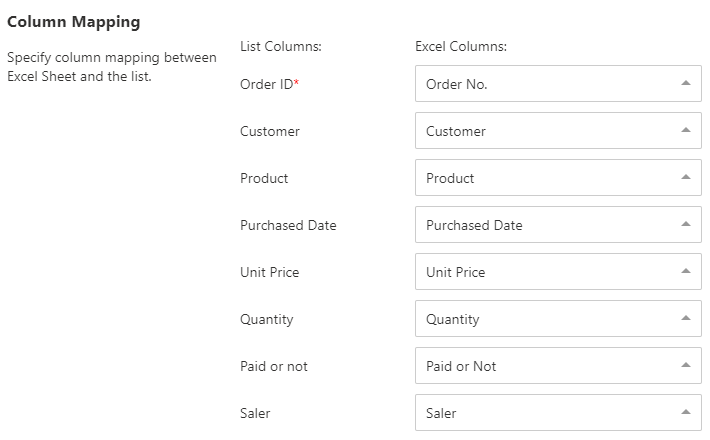The width and height of the screenshot is (710, 440).
Task: Click Quantity combo box arrow
Action: (x=686, y=318)
